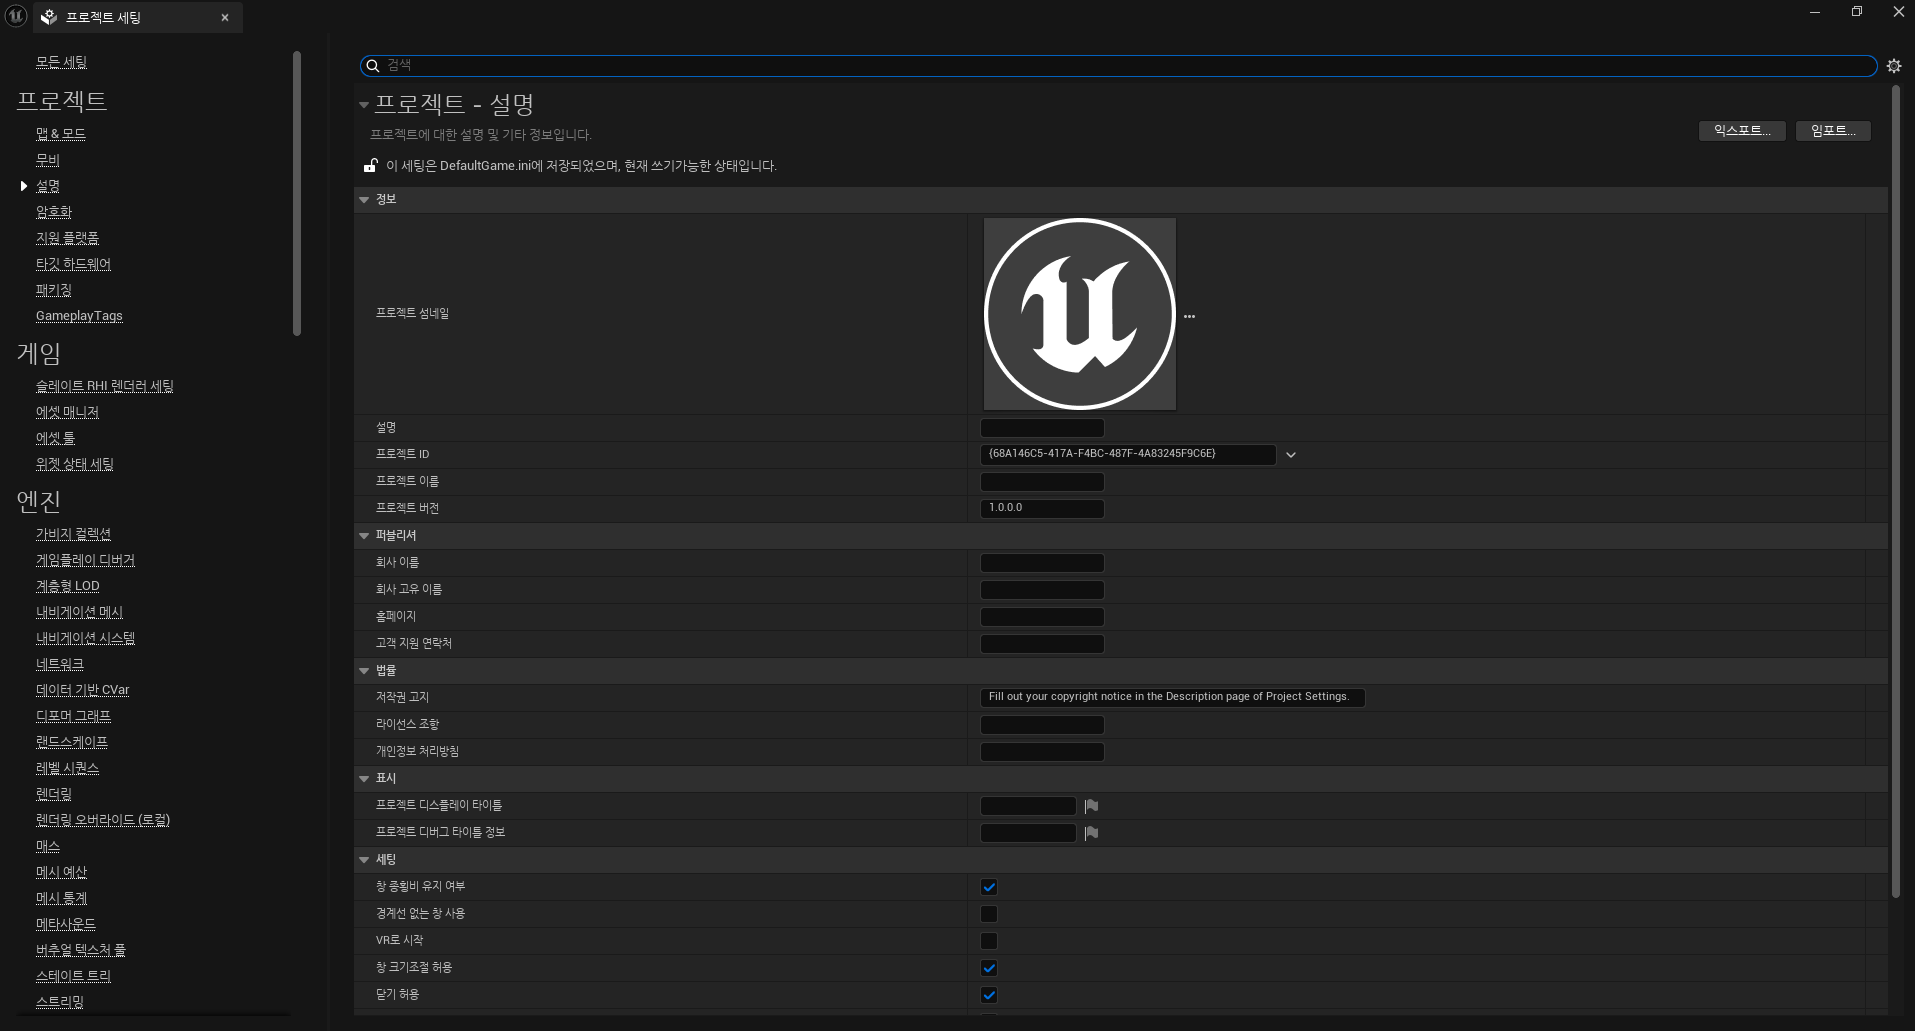
Task: Click the 홈페이지 input field
Action: (x=1042, y=617)
